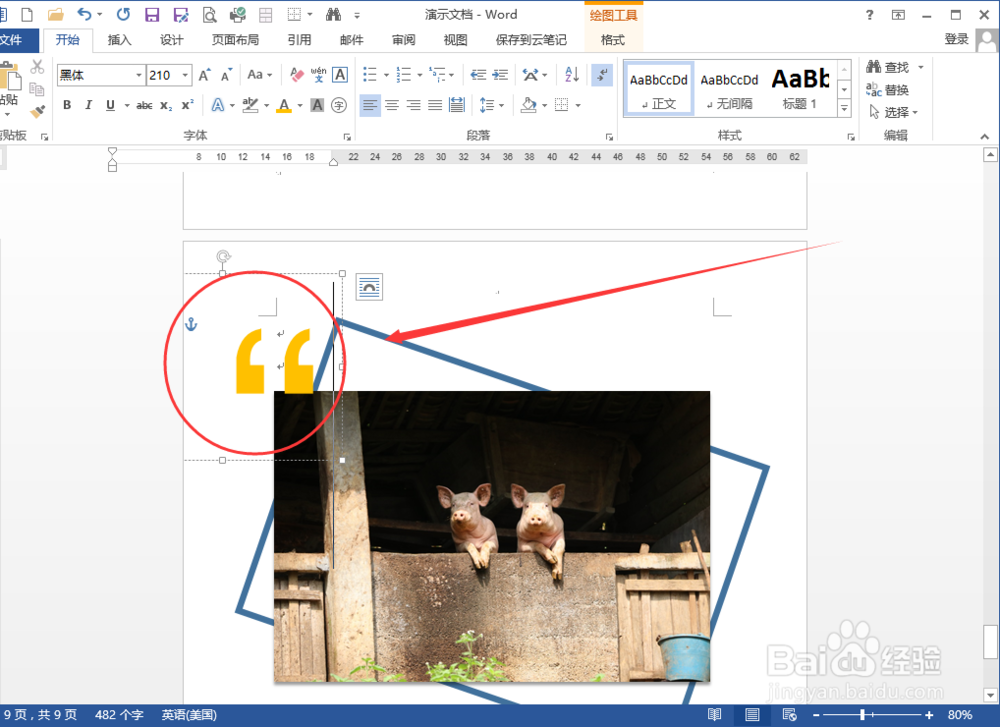Apply the 标题 1 style

800,89
